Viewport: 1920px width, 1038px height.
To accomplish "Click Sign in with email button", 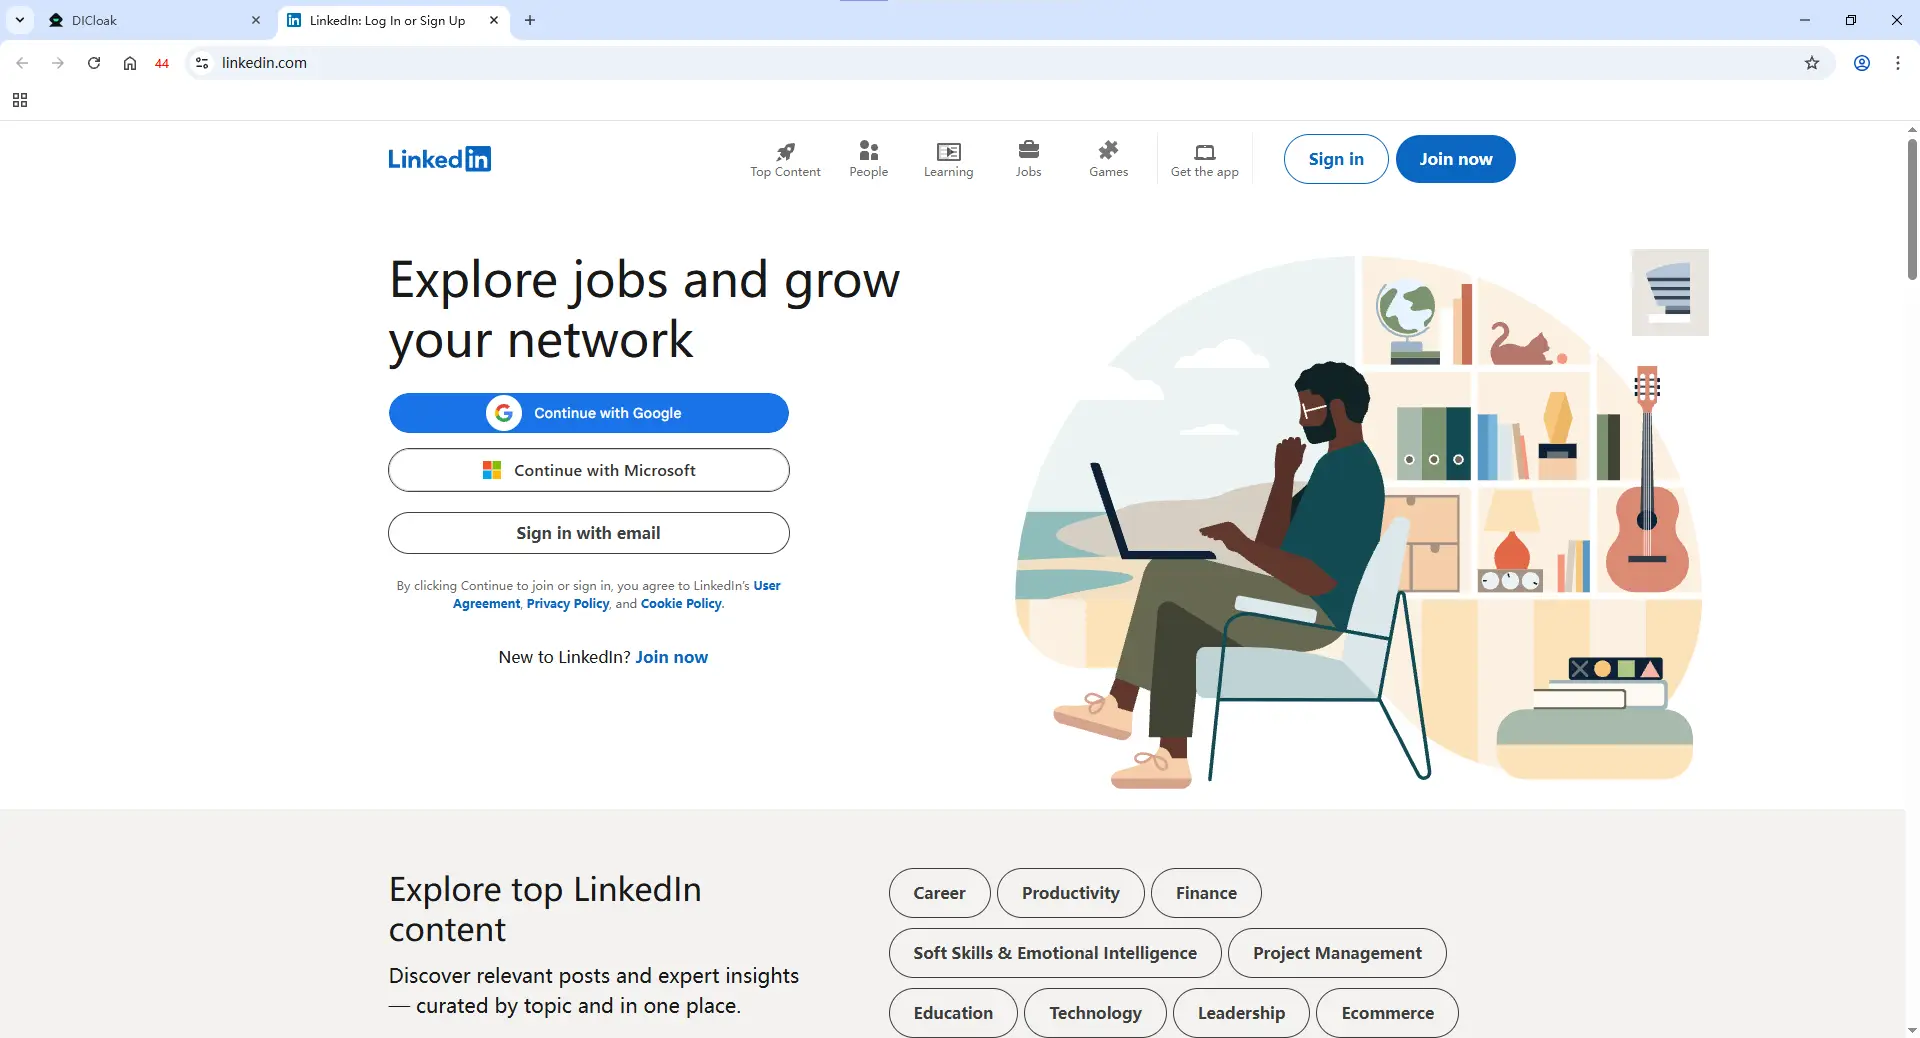I will point(588,533).
